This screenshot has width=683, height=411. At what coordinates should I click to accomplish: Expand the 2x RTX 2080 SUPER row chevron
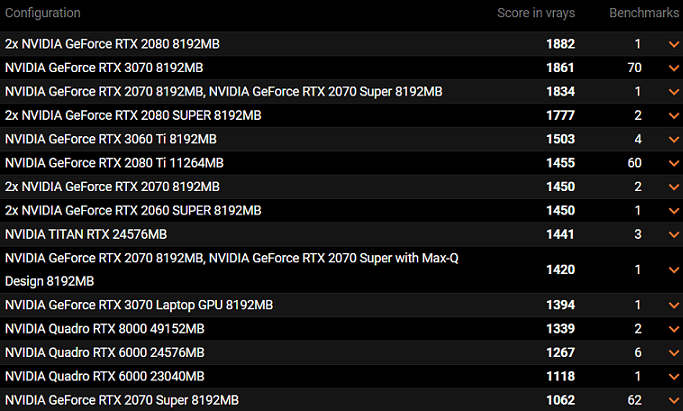point(673,116)
